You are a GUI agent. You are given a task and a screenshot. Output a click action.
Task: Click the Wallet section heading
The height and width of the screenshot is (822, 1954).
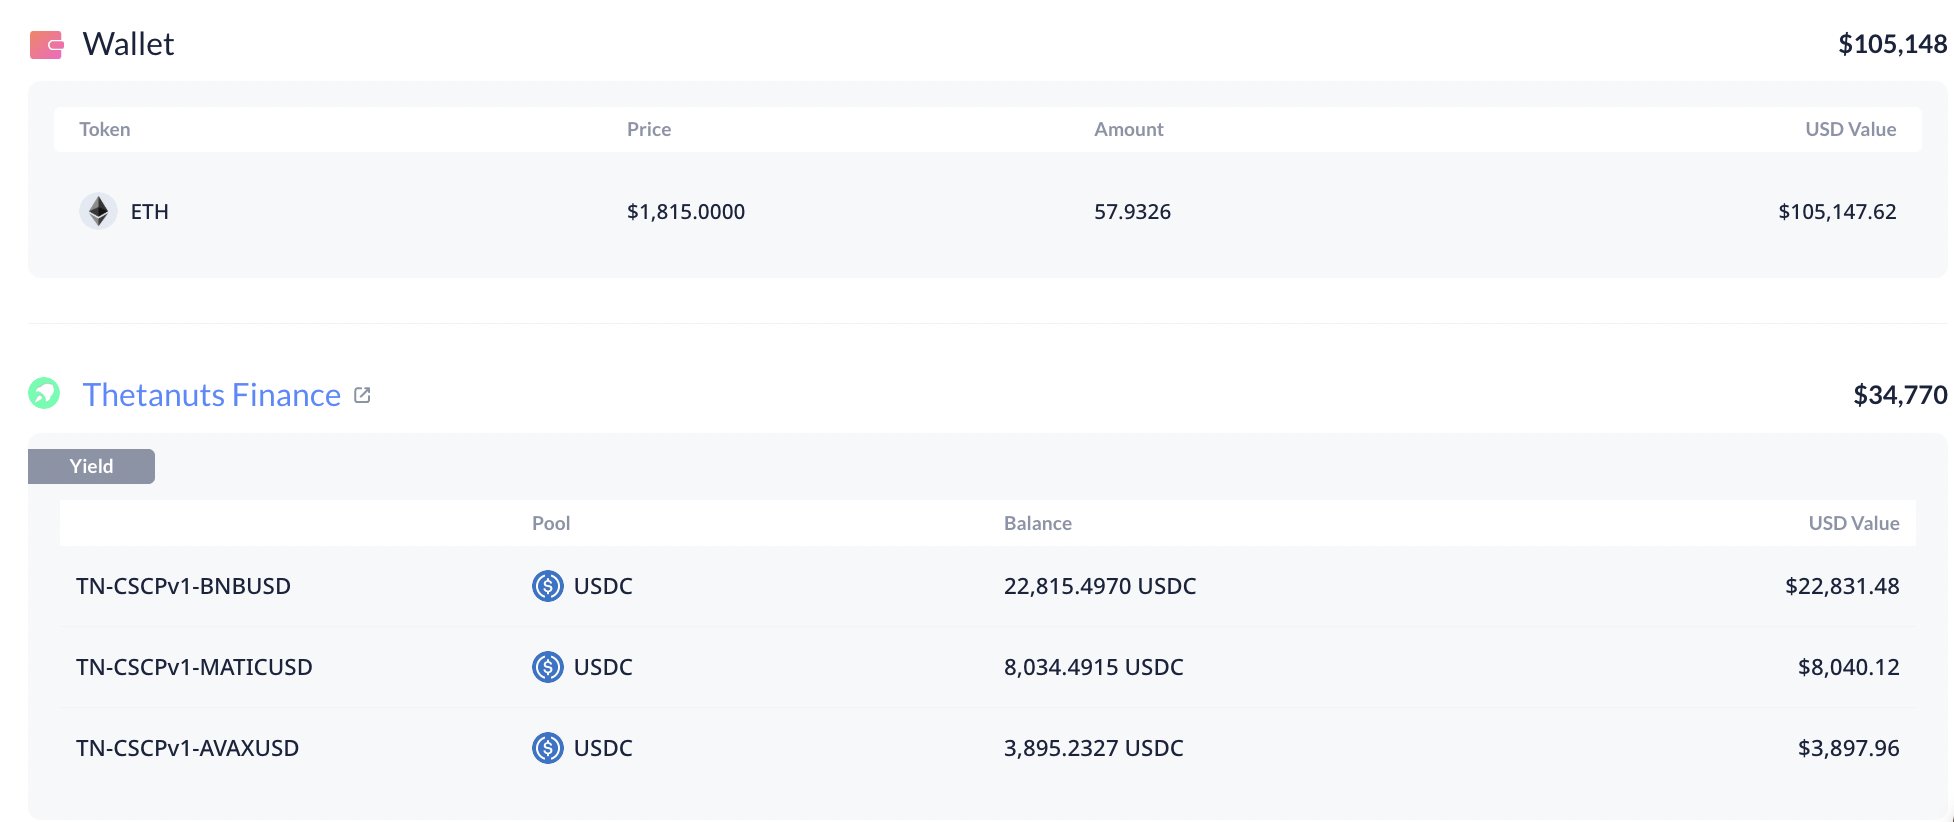point(128,44)
